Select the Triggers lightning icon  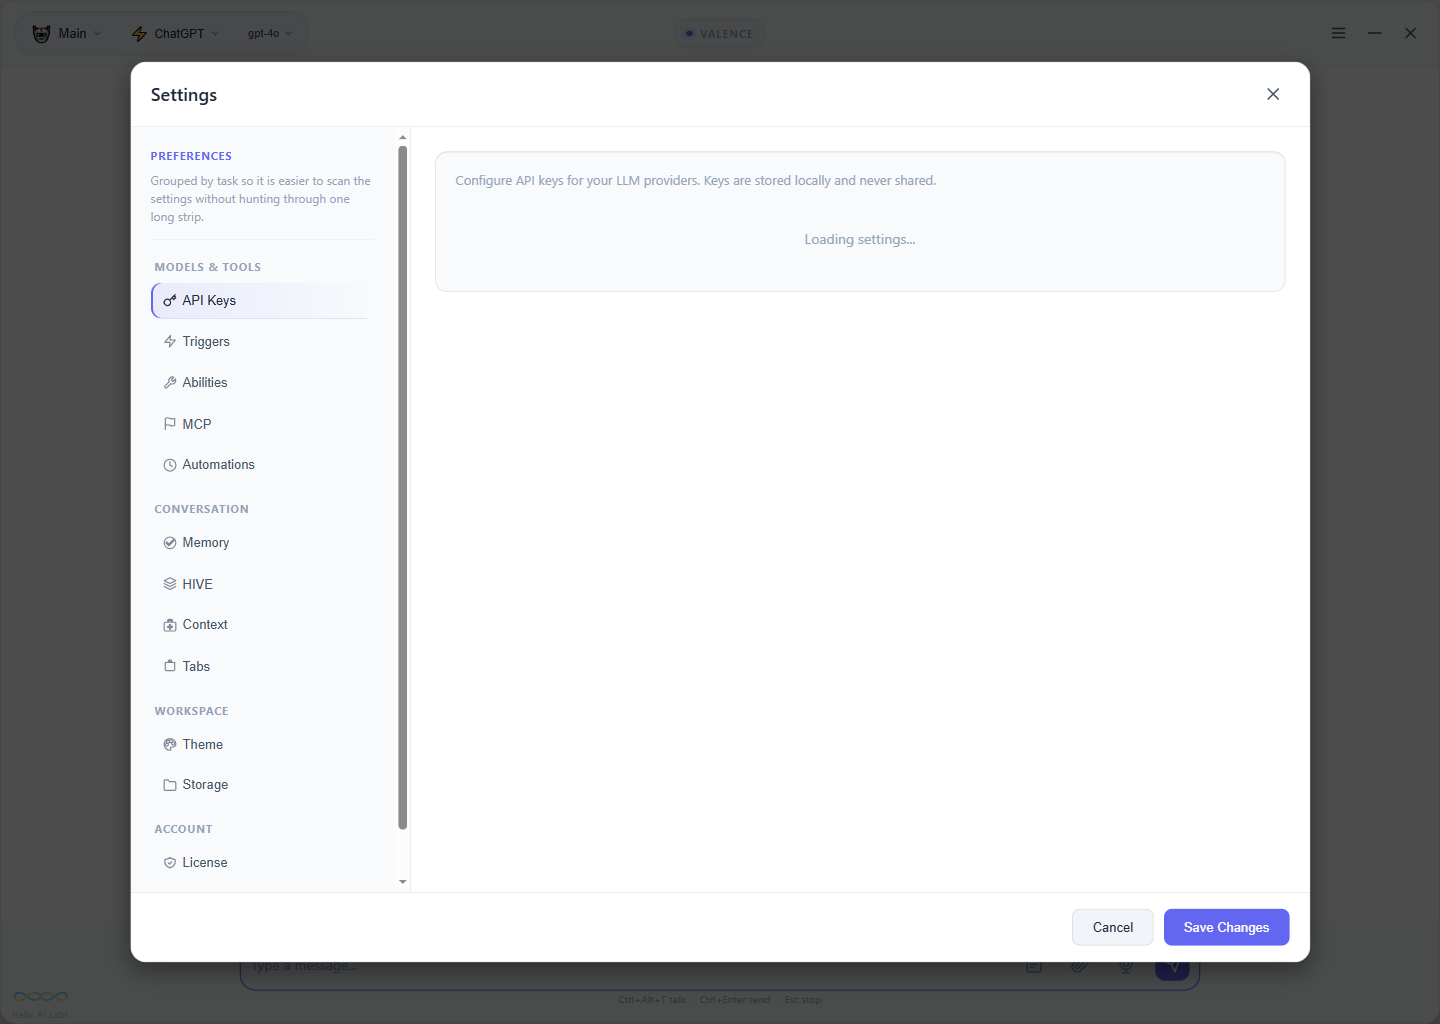[171, 341]
